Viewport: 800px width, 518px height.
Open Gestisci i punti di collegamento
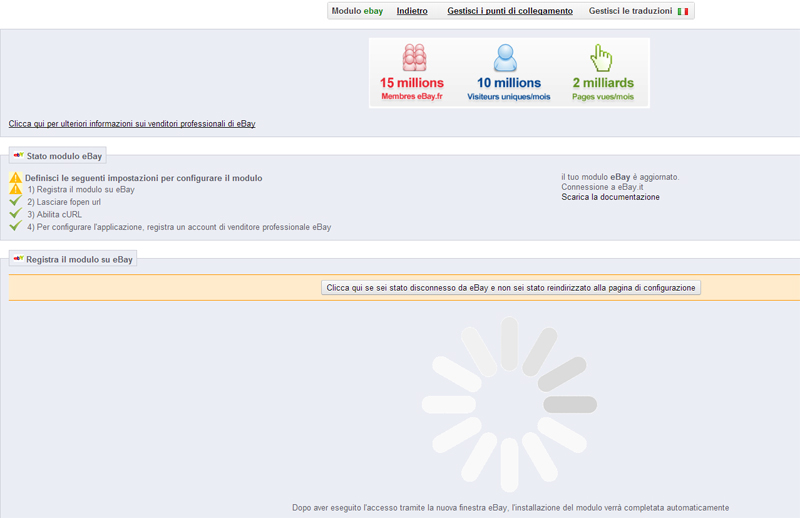(510, 11)
